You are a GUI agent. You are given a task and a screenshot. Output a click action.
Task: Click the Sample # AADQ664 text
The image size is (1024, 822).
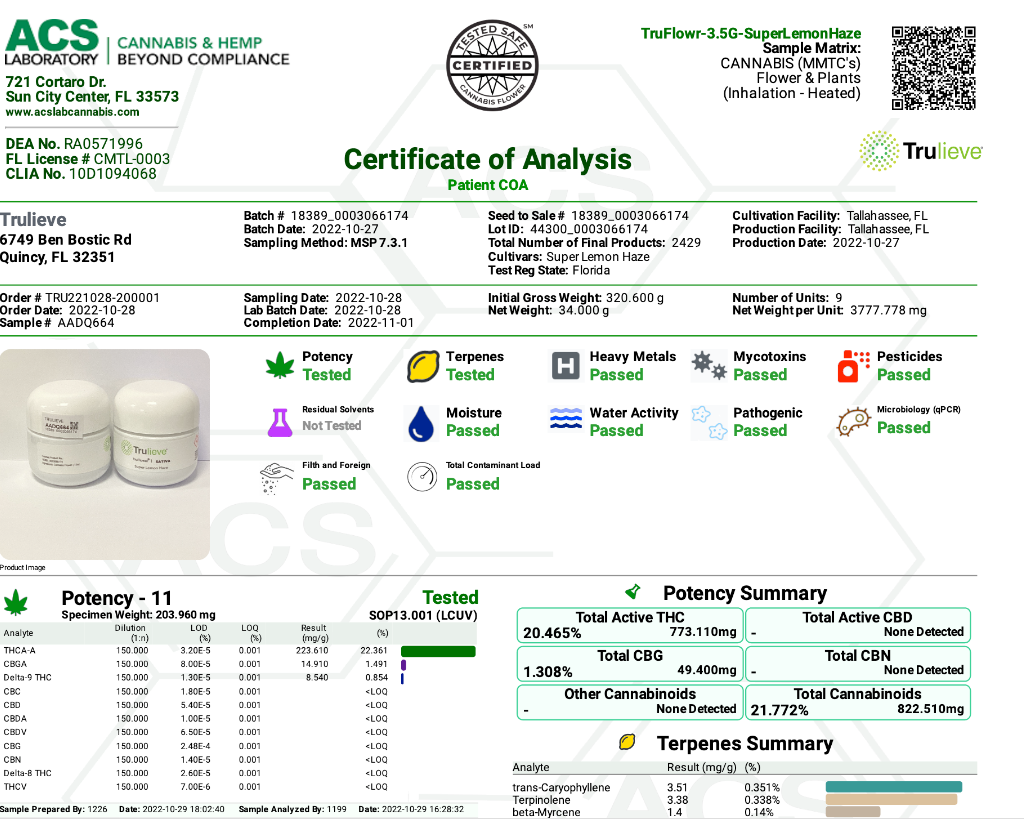coord(57,323)
